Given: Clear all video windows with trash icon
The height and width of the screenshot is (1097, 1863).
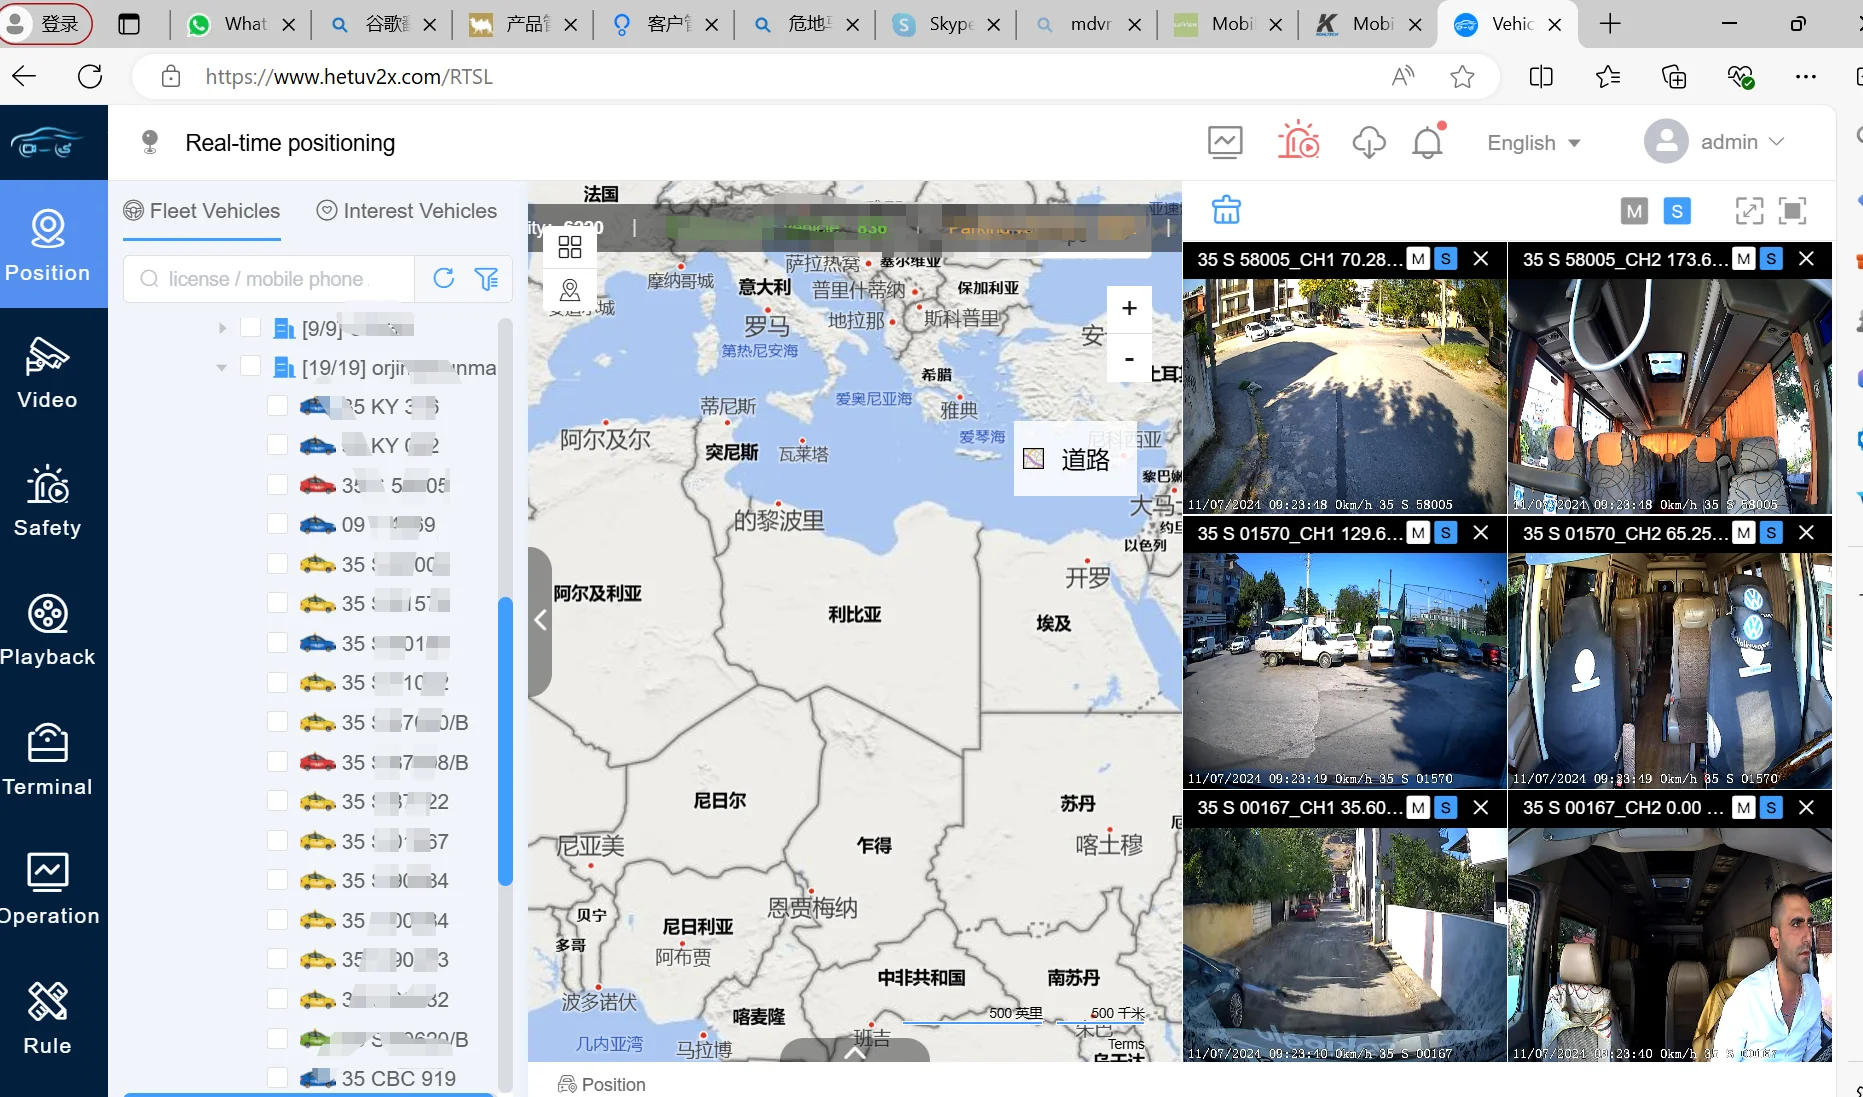Looking at the screenshot, I should tap(1226, 210).
